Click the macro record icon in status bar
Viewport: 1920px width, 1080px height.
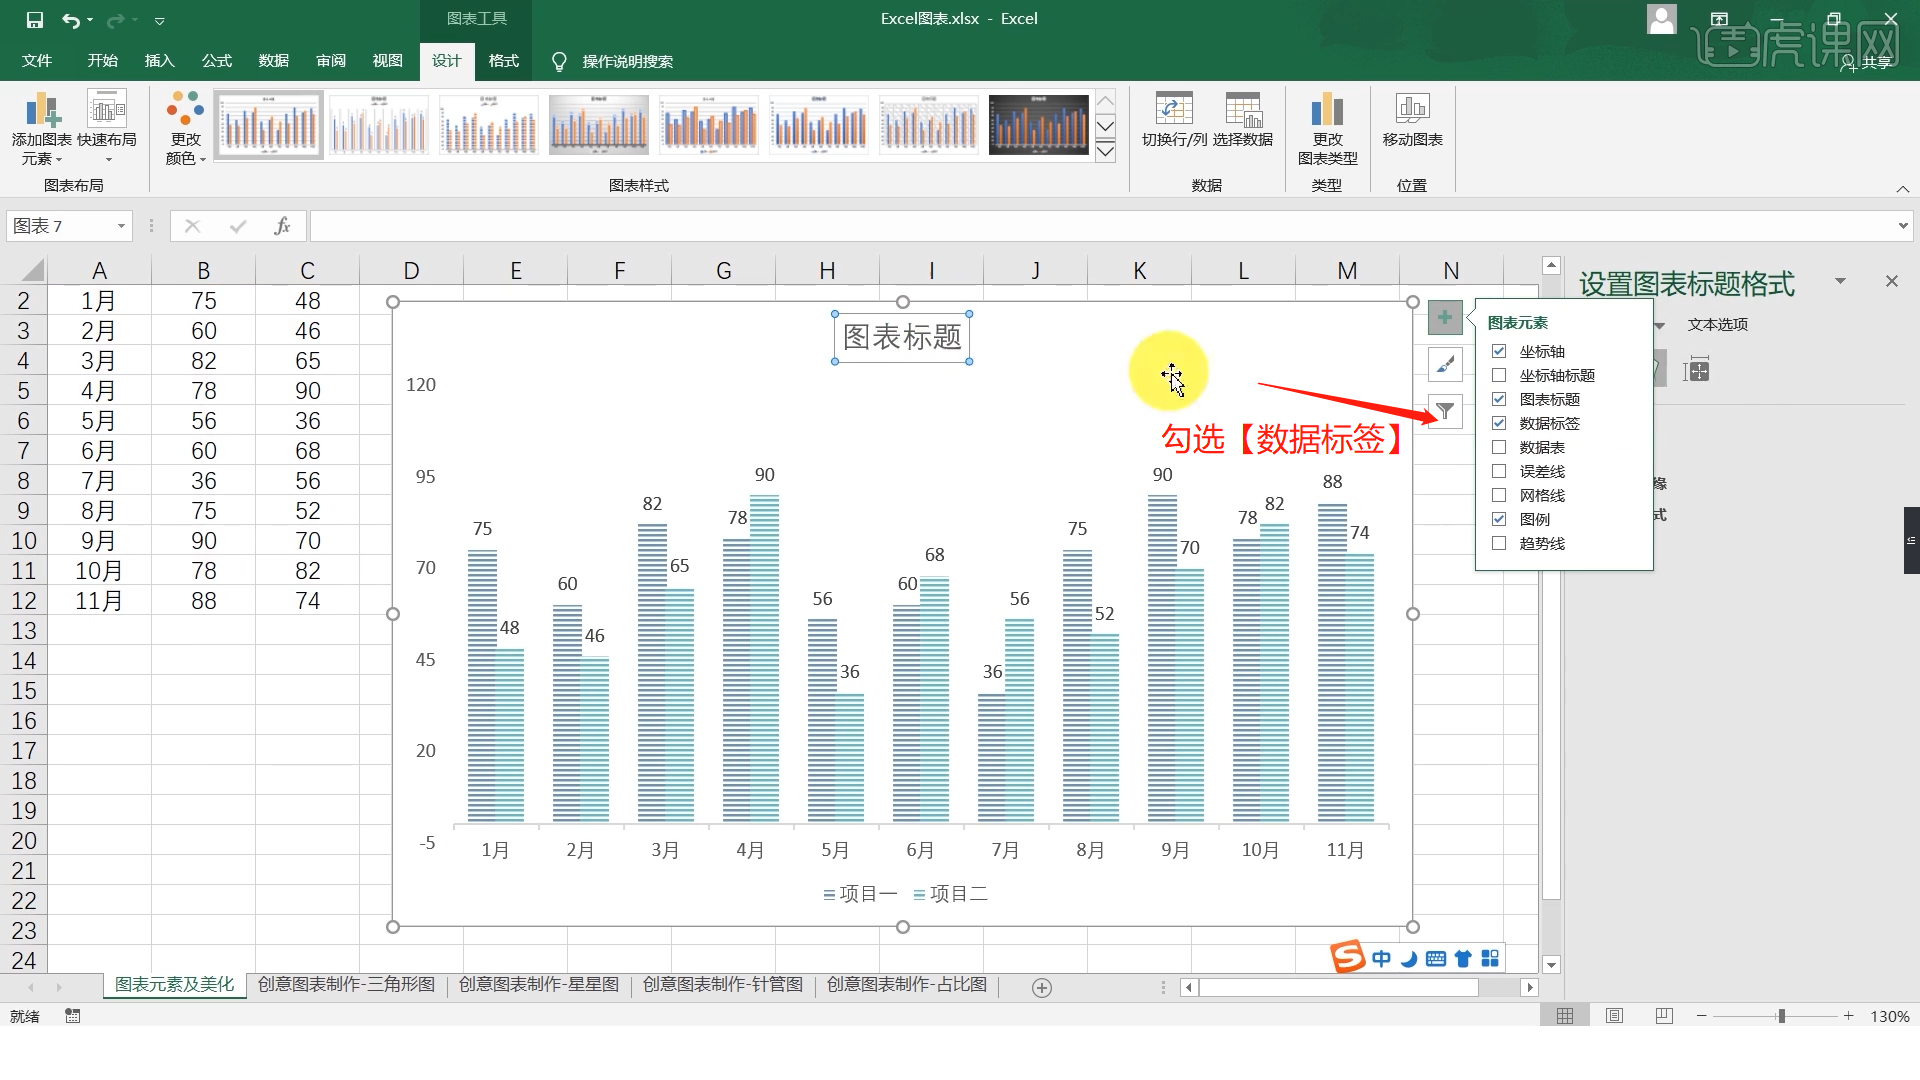tap(72, 1016)
